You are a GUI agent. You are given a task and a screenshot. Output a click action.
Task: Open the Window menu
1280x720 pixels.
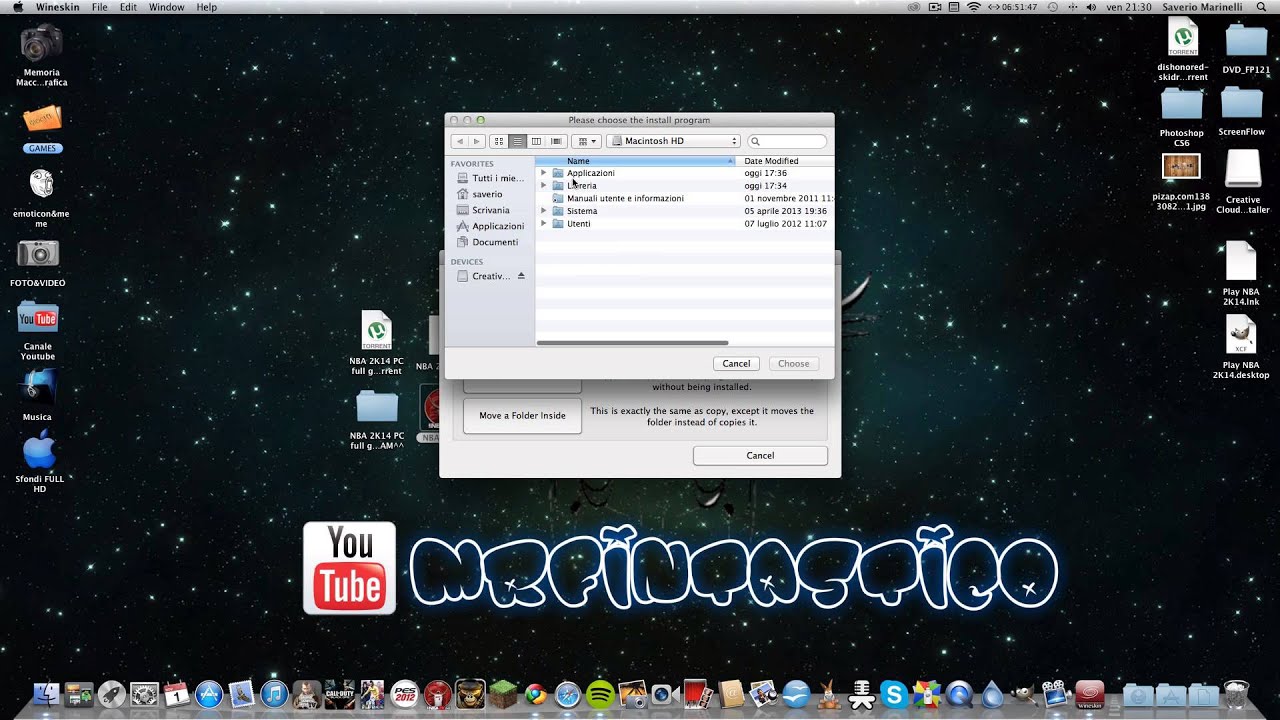tap(166, 7)
